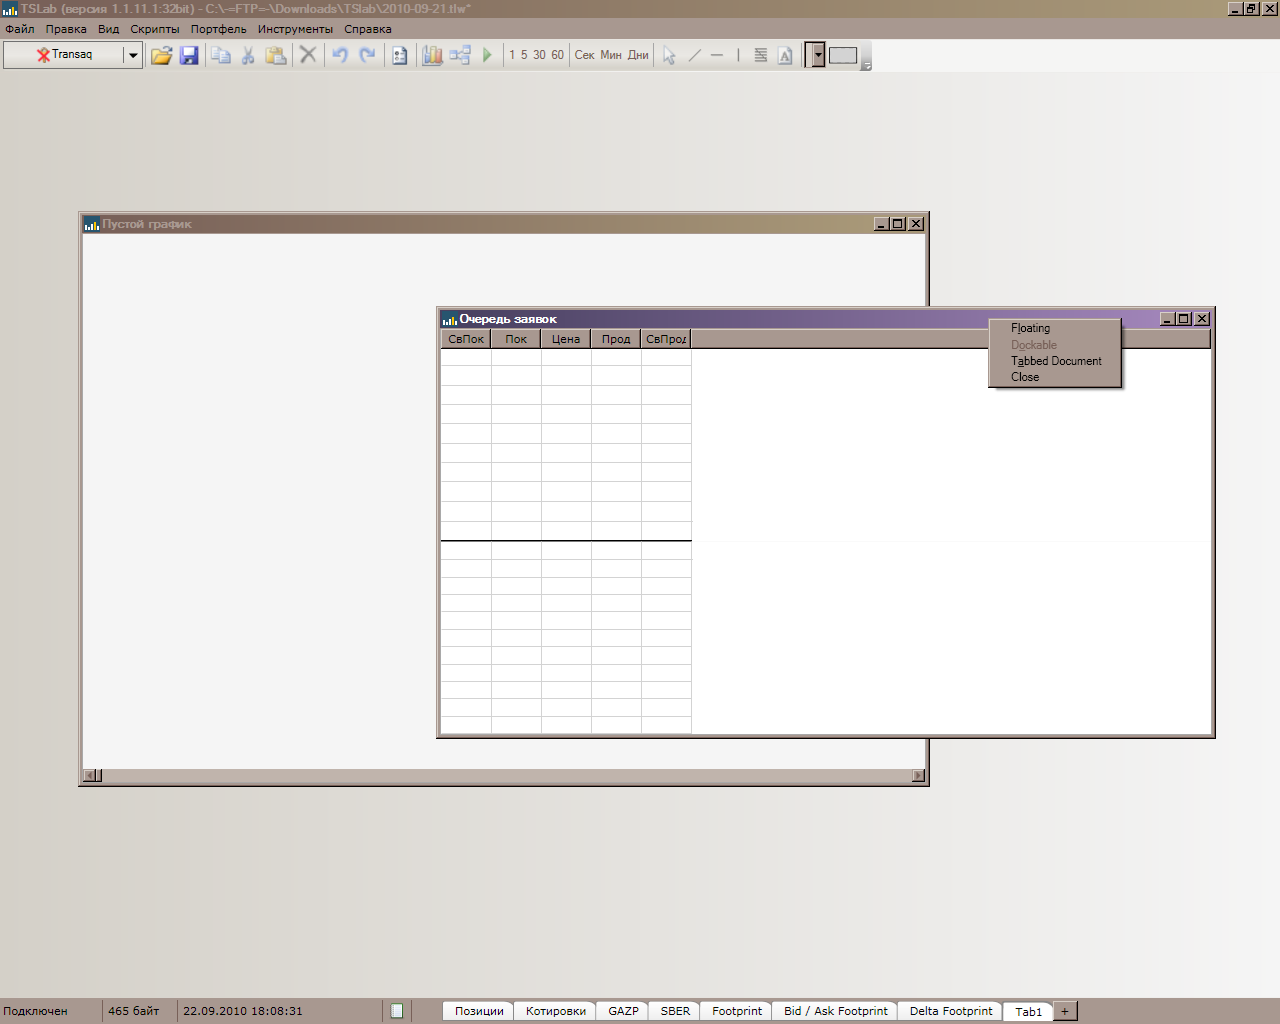
Task: Select the 1 interval button
Action: tap(512, 55)
